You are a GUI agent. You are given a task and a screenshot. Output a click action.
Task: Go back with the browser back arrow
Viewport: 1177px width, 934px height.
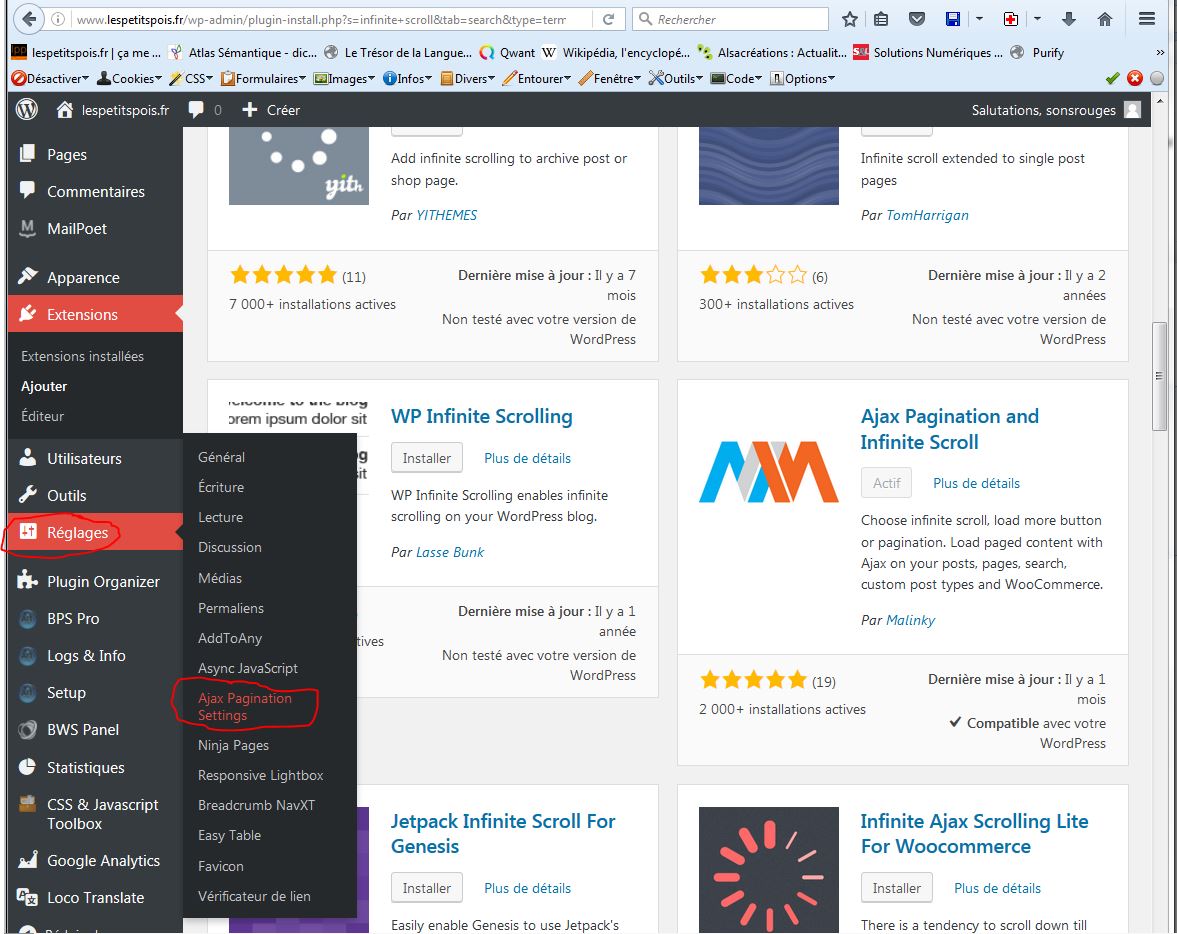(x=27, y=19)
